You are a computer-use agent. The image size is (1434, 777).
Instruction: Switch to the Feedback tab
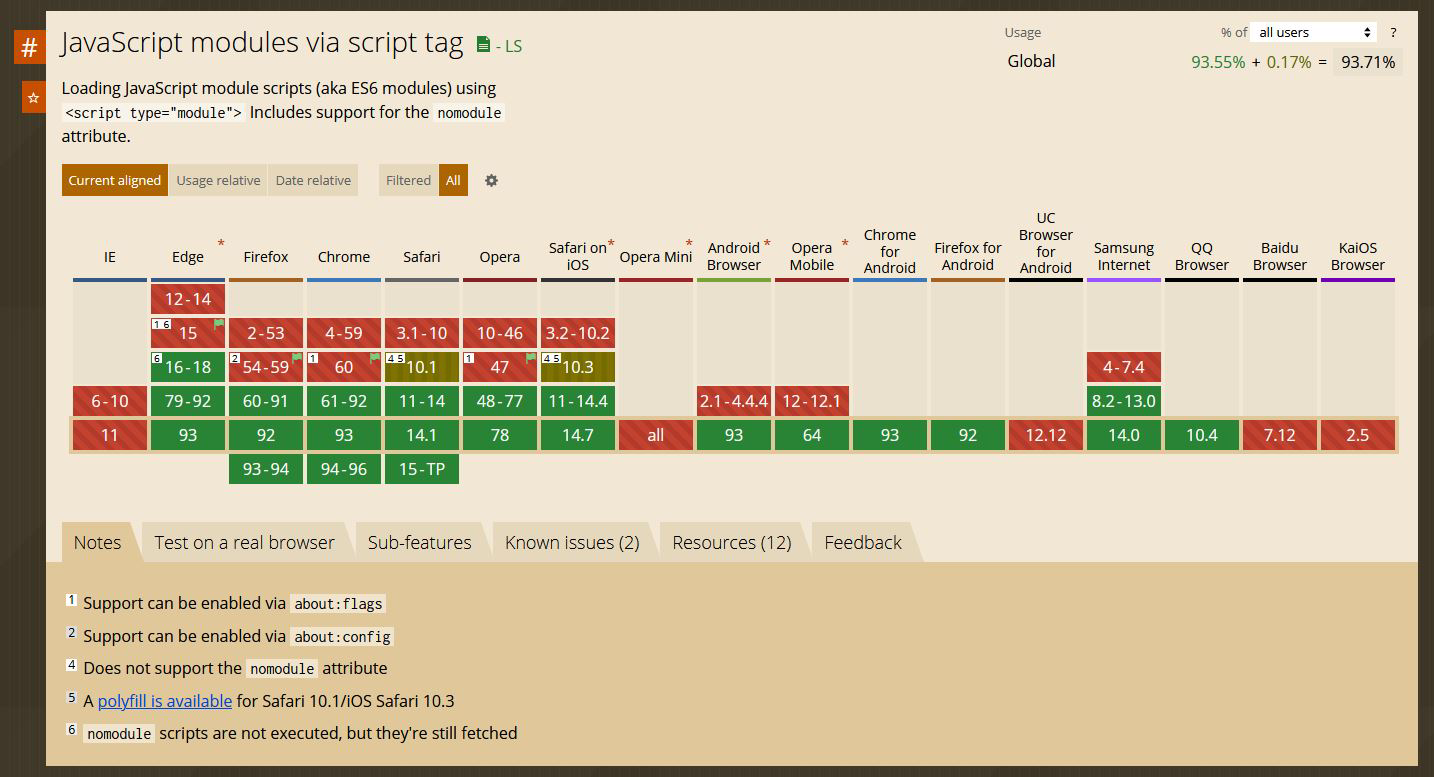[863, 542]
